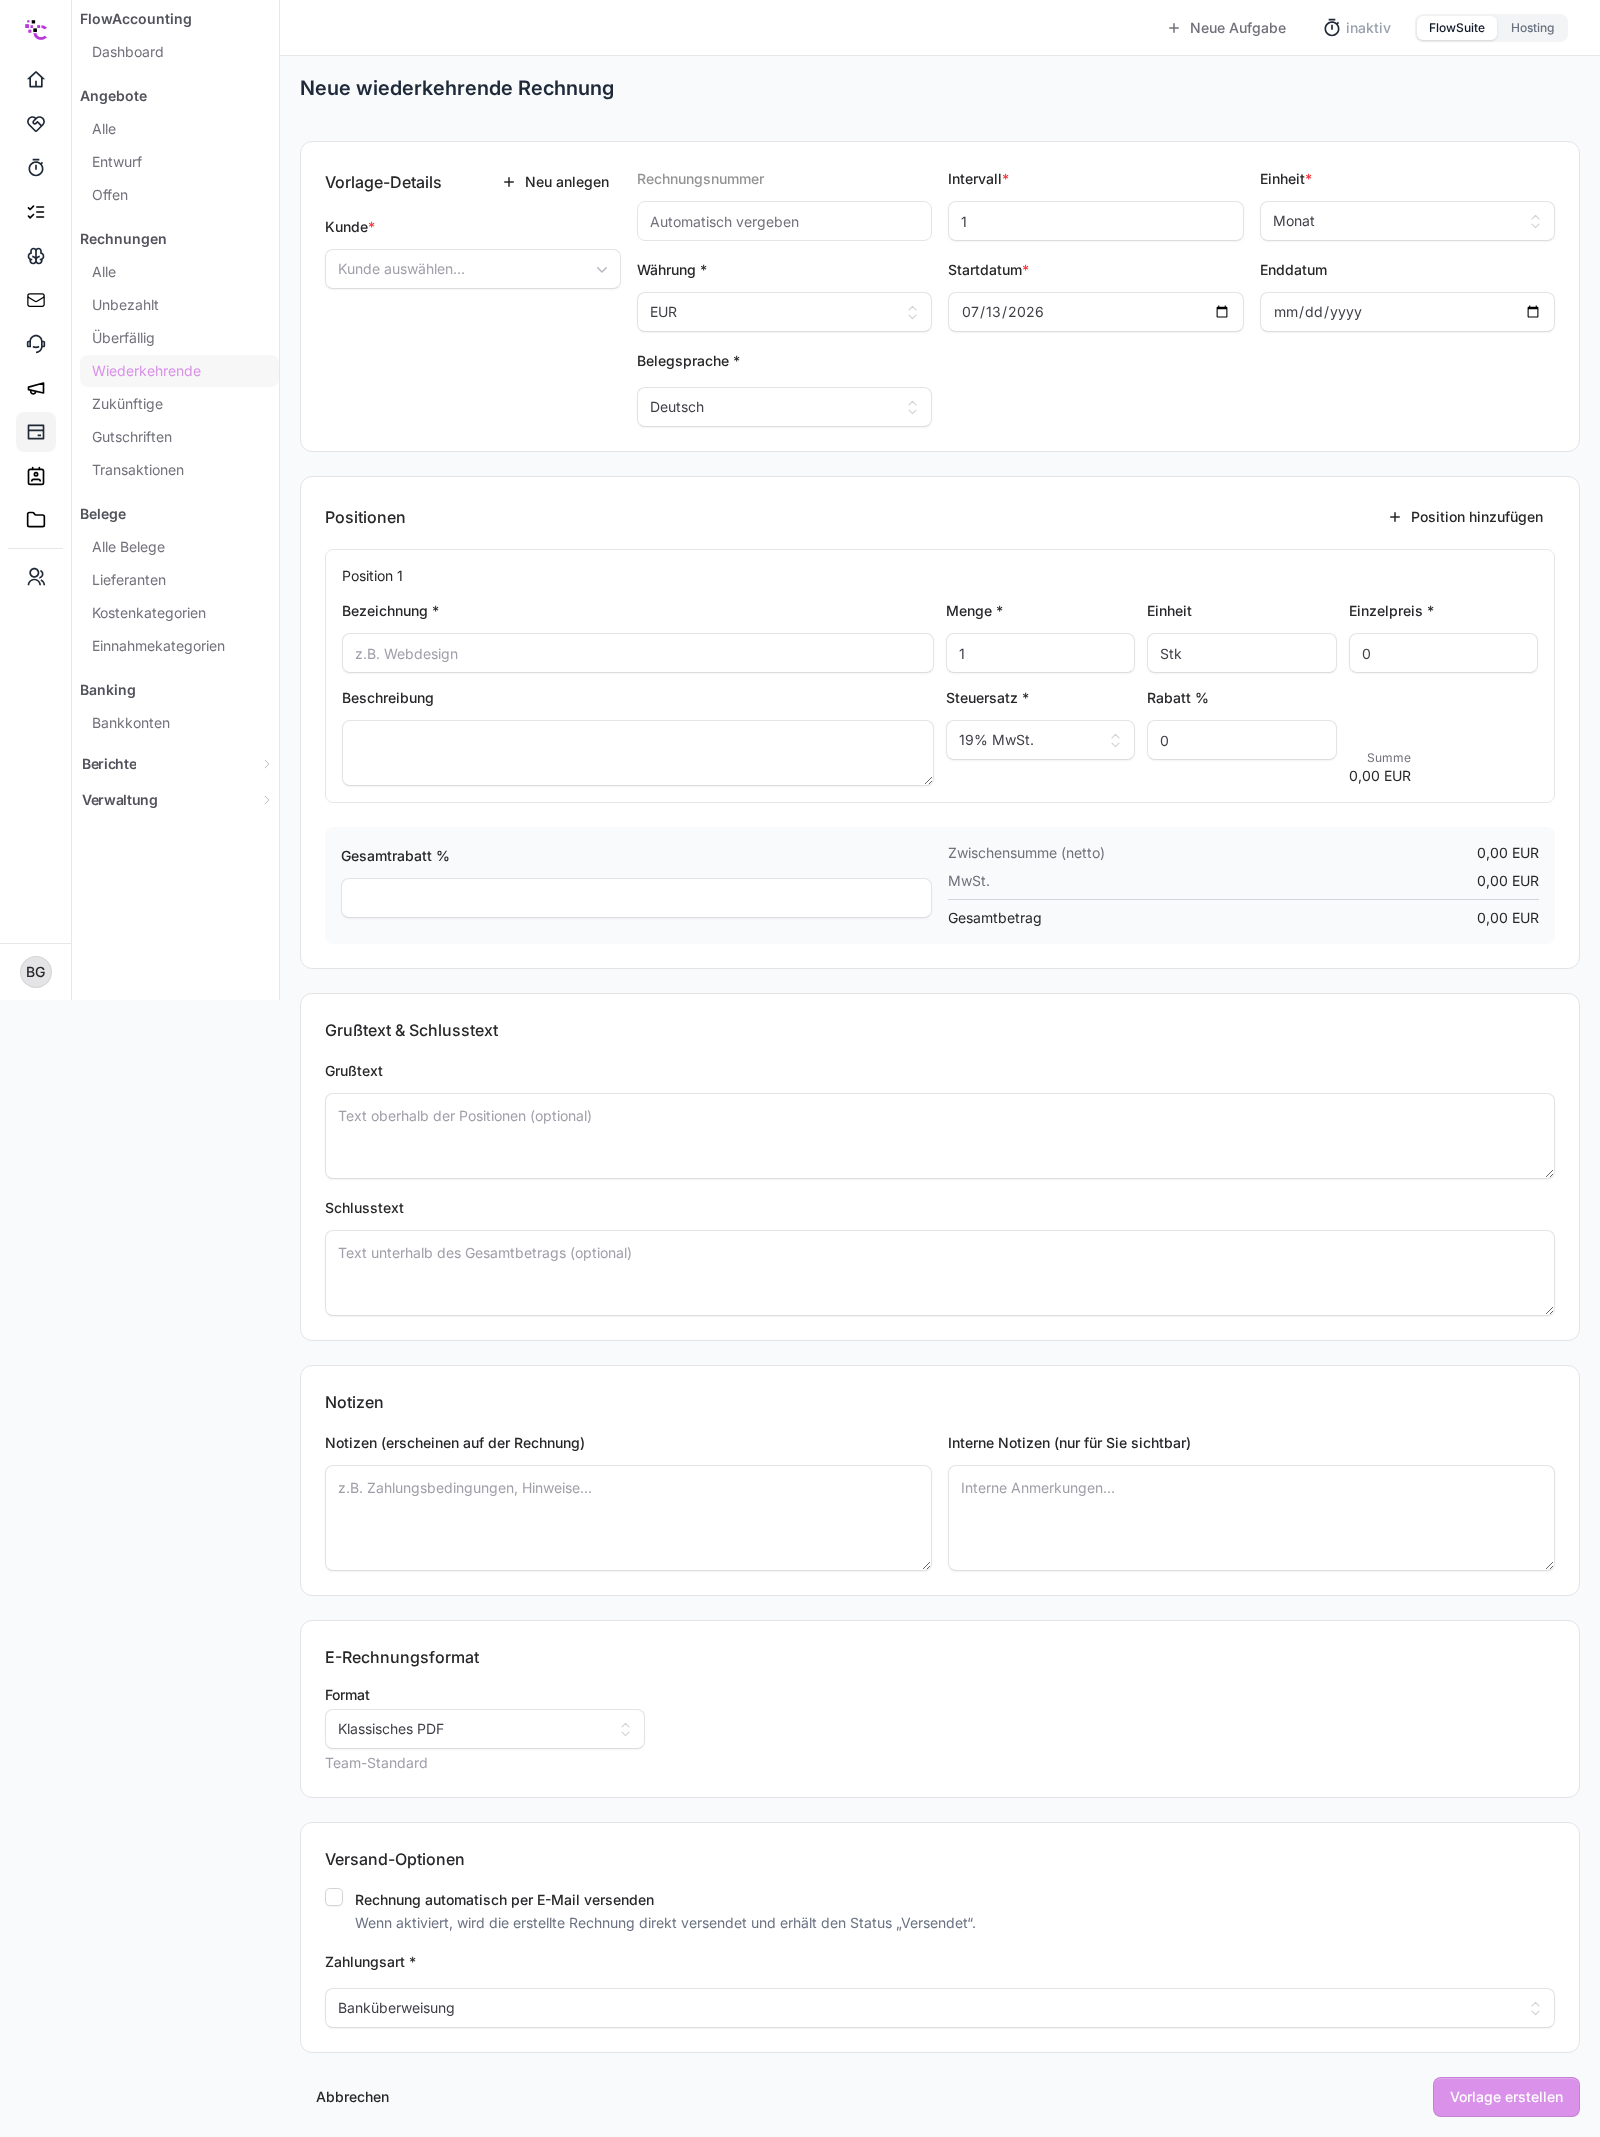
Task: Click the BG user avatar
Action: pyautogui.click(x=36, y=972)
